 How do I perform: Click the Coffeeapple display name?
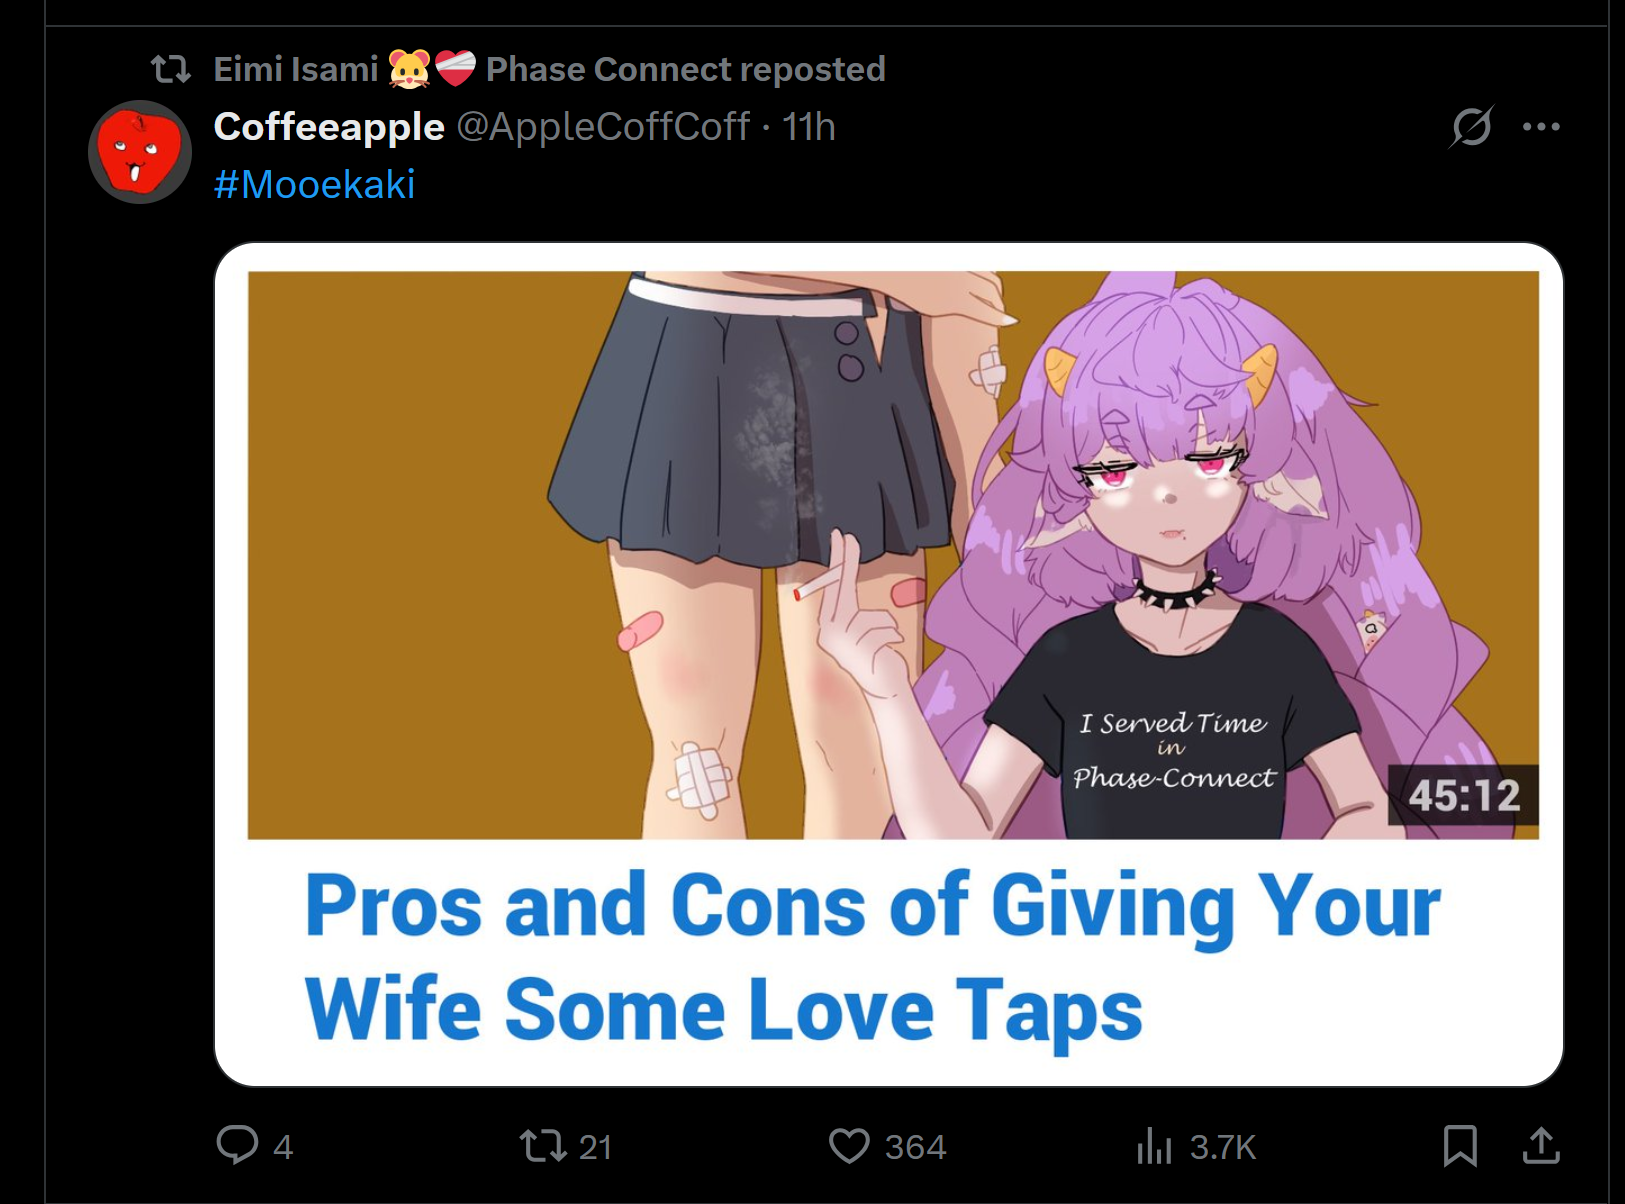pyautogui.click(x=329, y=127)
